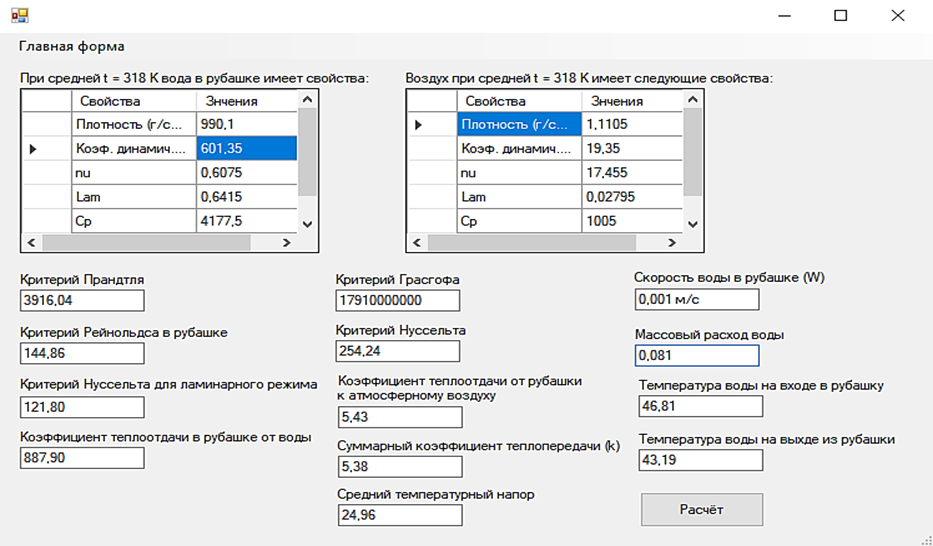Select the Средний температурный напор field

(400, 515)
